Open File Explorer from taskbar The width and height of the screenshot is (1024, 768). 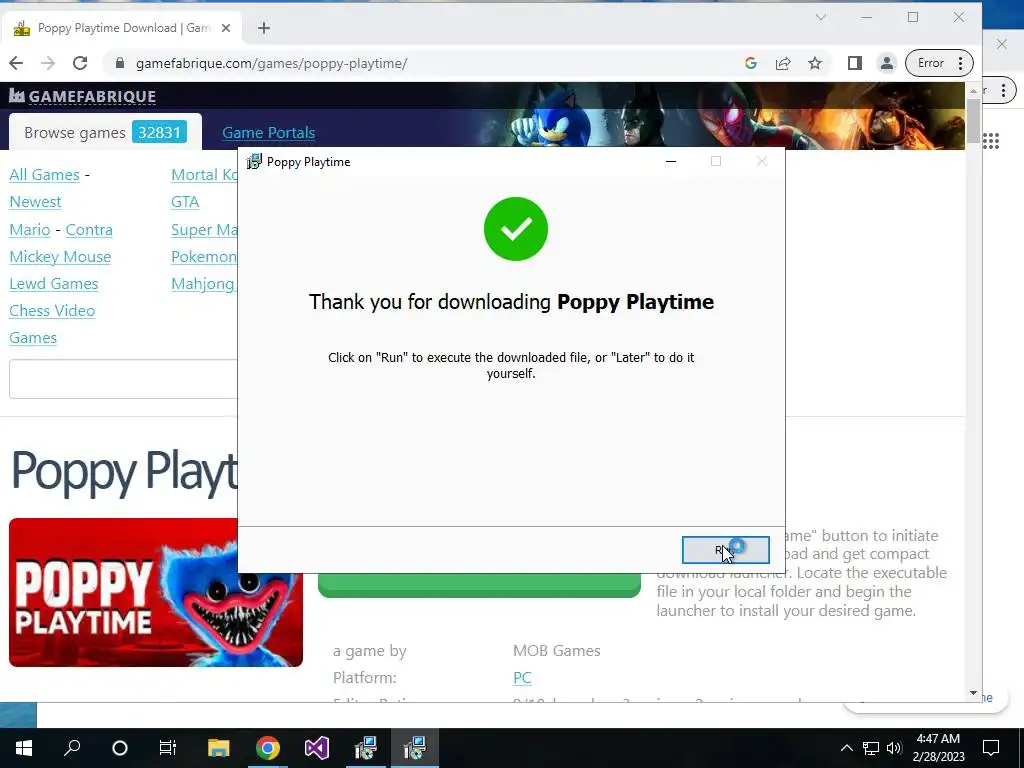tap(219, 748)
